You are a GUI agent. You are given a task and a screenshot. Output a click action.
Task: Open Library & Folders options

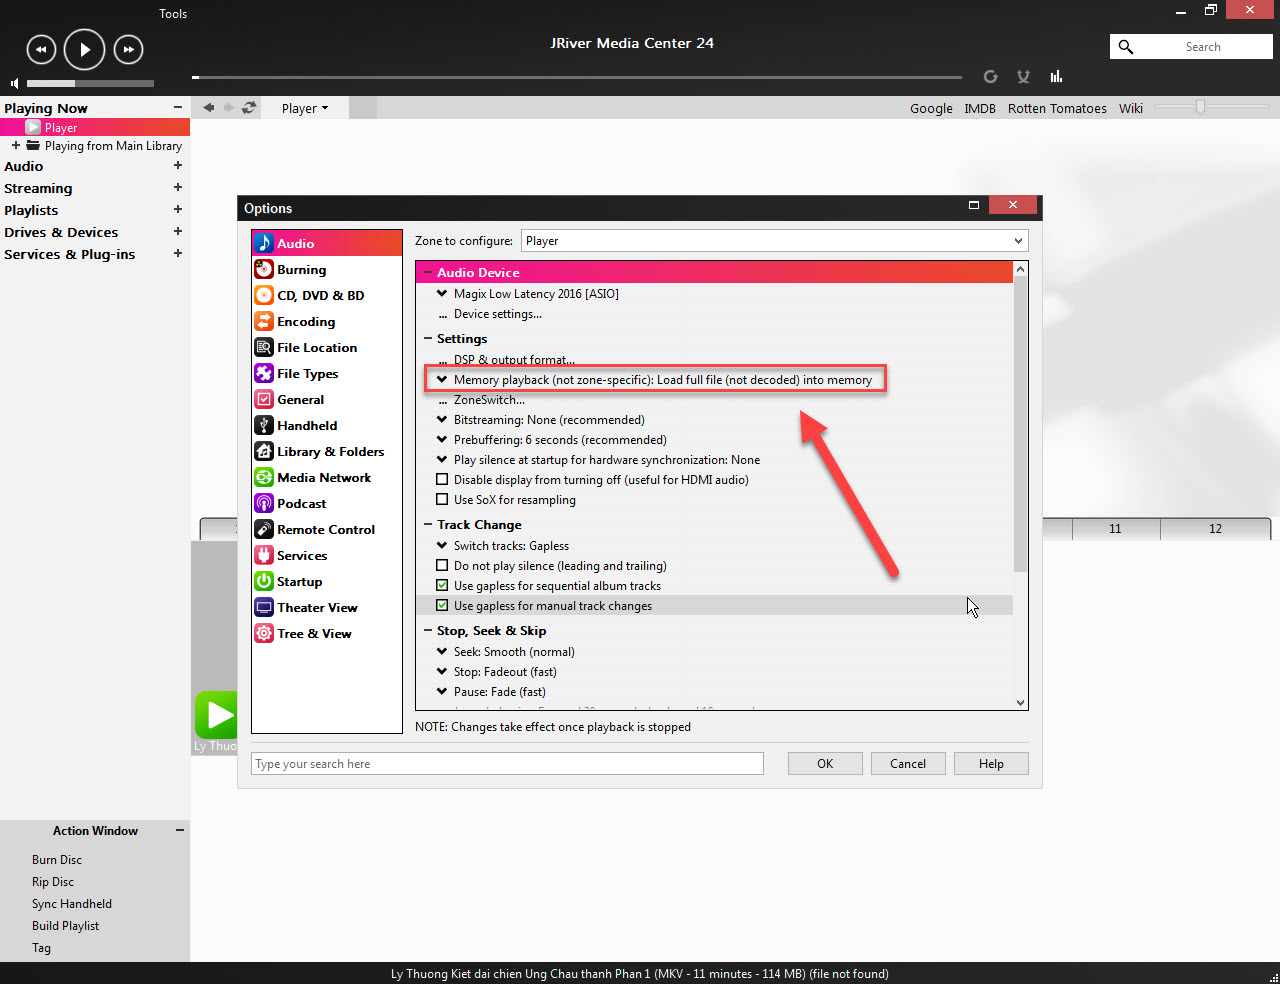[327, 451]
